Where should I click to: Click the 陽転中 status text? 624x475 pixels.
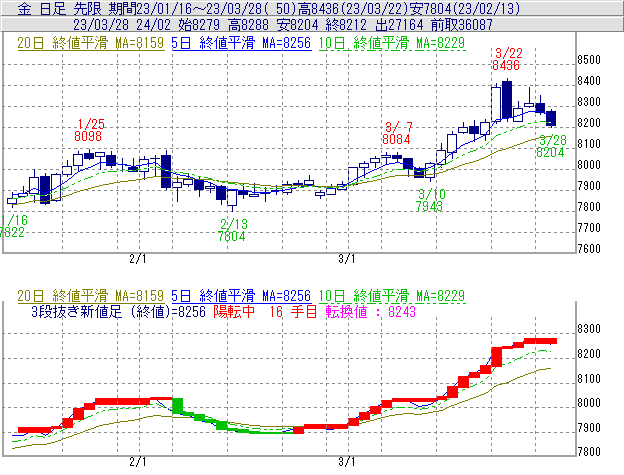click(x=236, y=311)
